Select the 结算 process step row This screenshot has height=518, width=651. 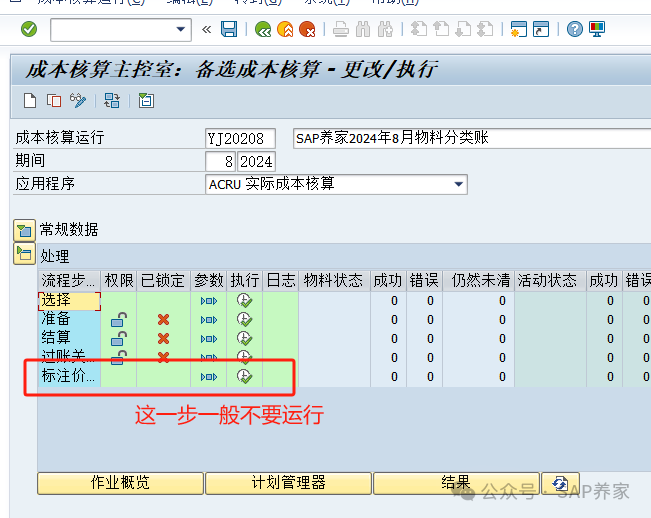pyautogui.click(x=69, y=338)
